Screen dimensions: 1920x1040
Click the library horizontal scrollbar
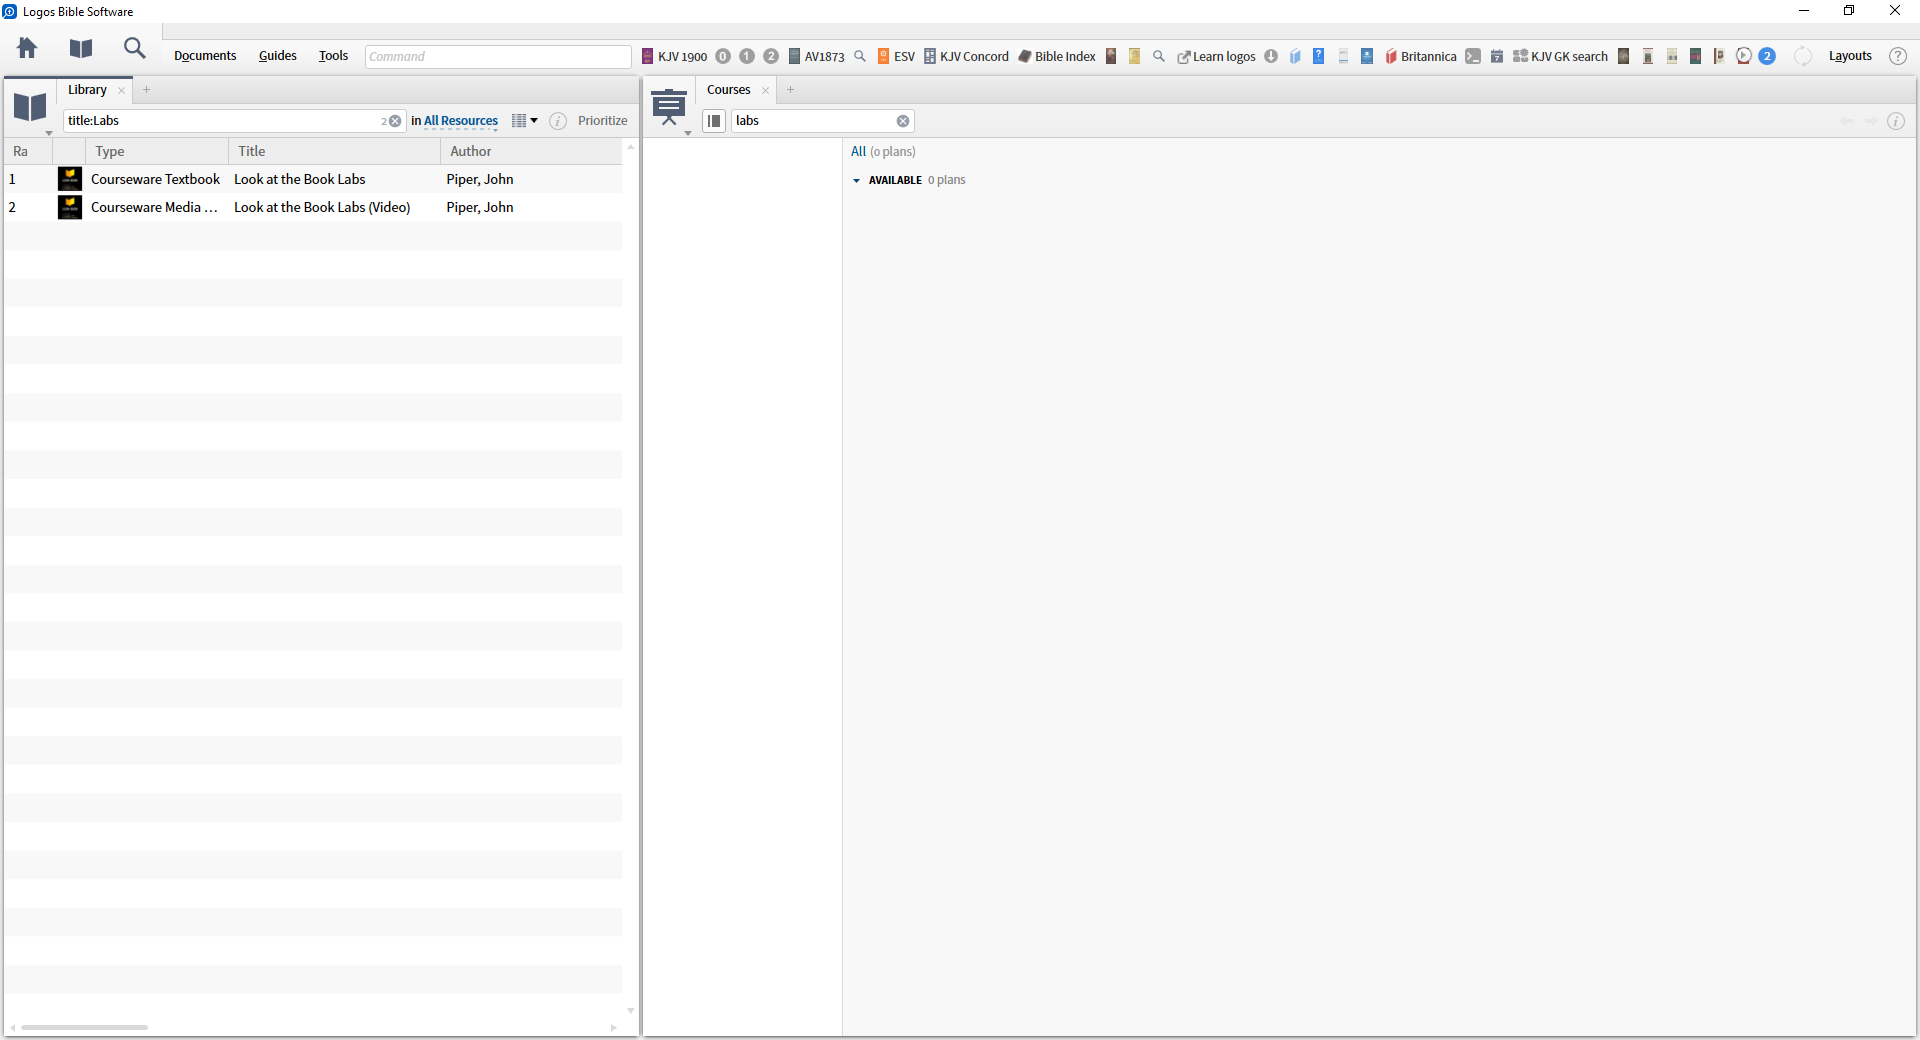(84, 1027)
